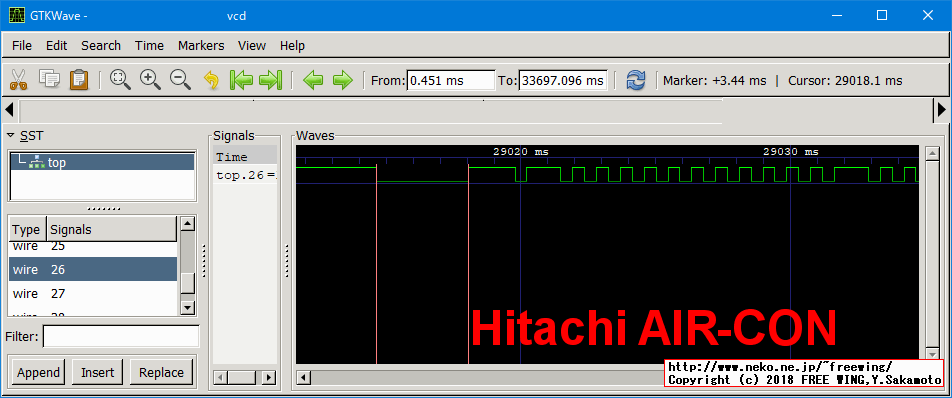Select wire 26 in the signal list
Image resolution: width=952 pixels, height=398 pixels.
pos(93,269)
